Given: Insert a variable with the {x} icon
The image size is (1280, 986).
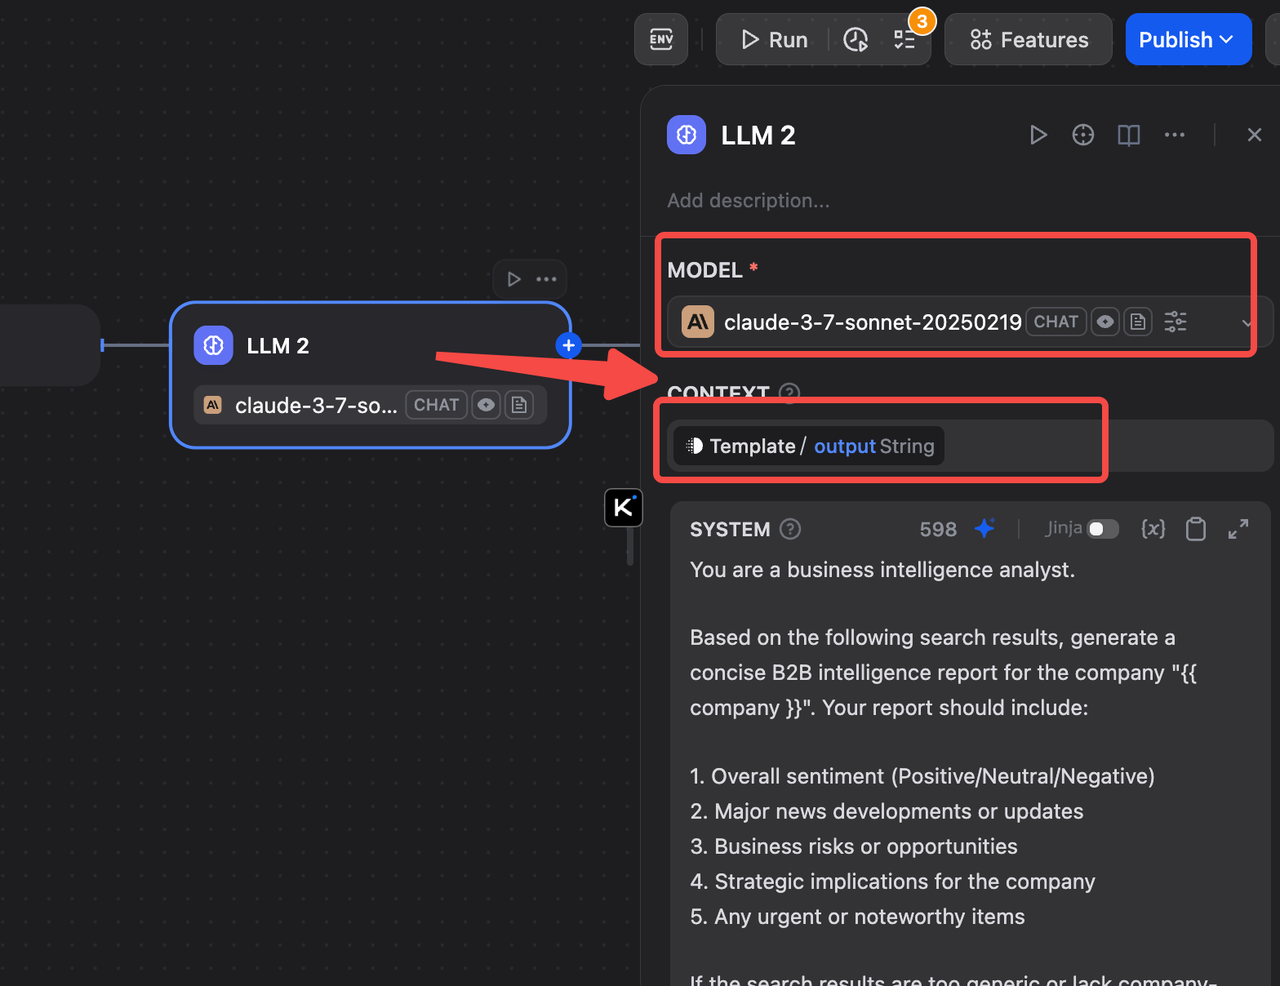Looking at the screenshot, I should (x=1153, y=528).
